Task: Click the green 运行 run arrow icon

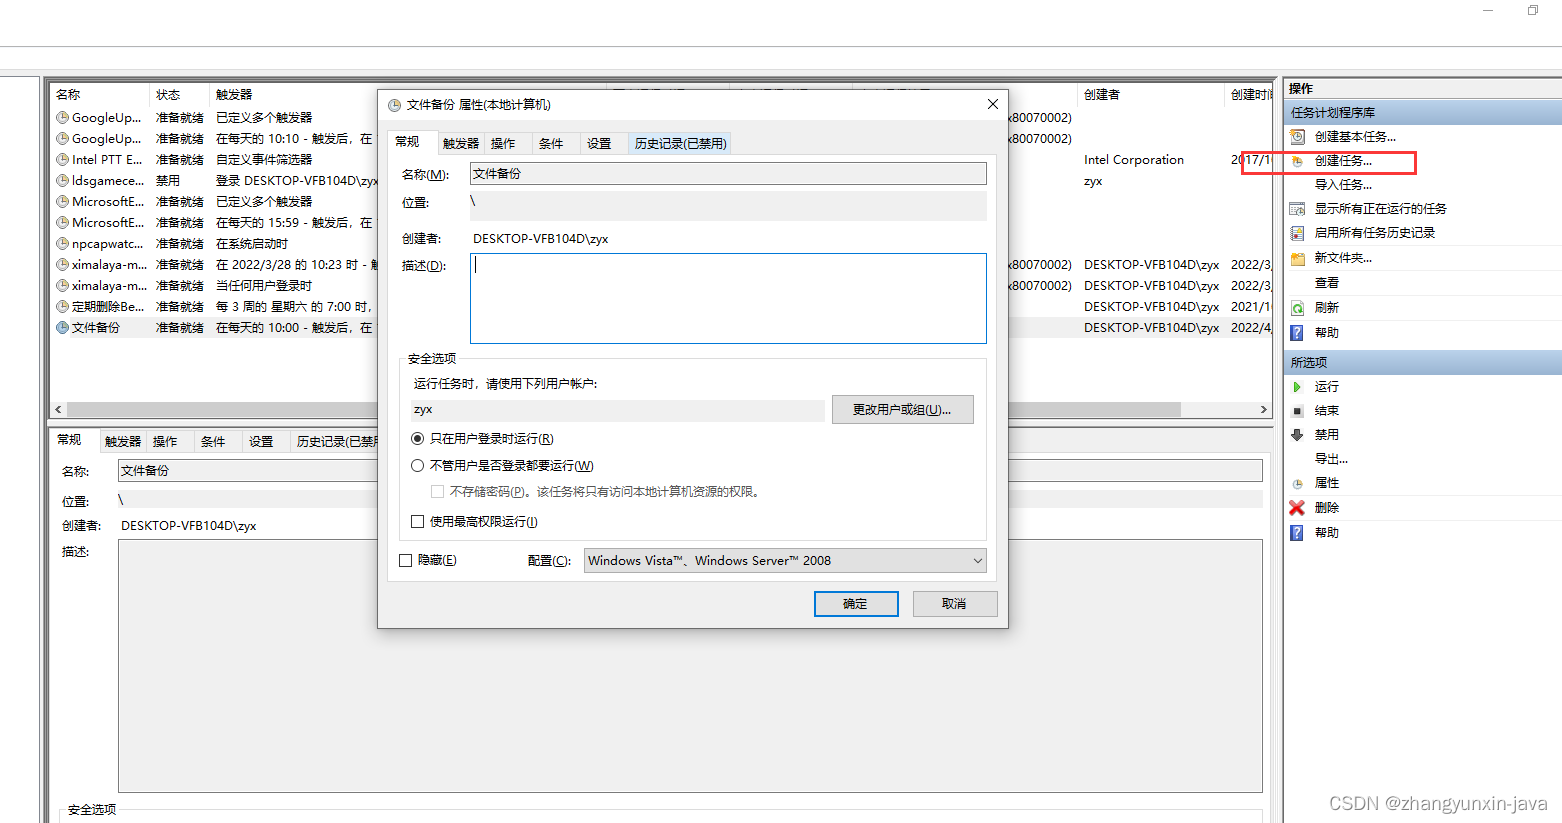Action: (x=1297, y=386)
